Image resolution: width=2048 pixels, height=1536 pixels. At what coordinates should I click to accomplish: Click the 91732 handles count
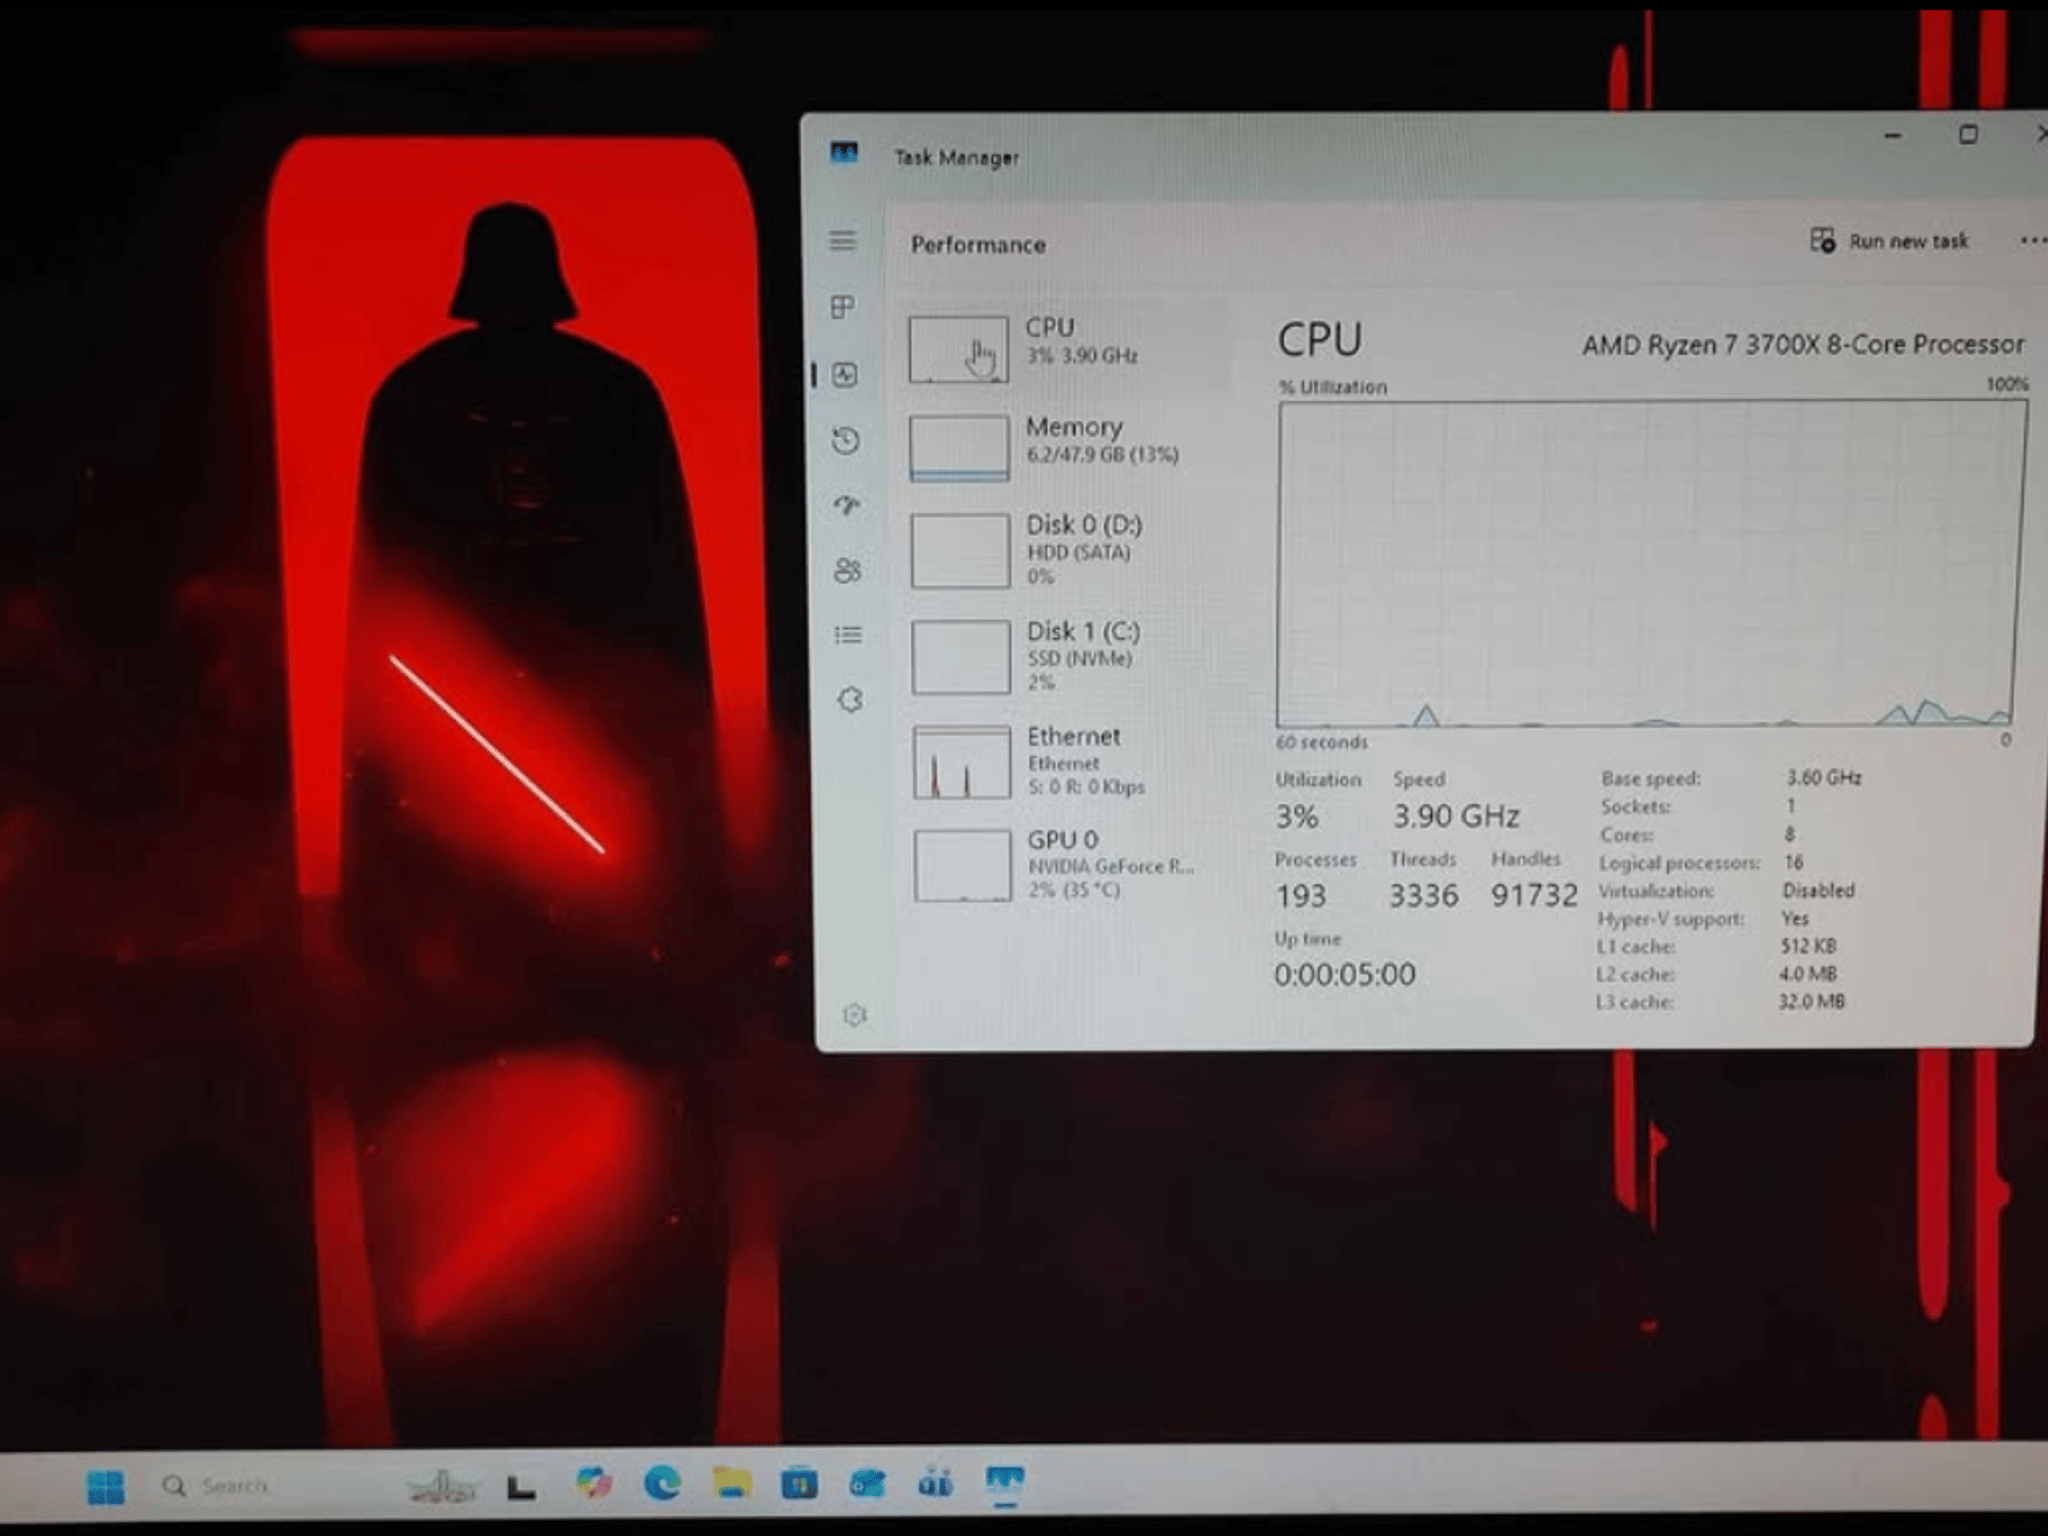(1534, 895)
